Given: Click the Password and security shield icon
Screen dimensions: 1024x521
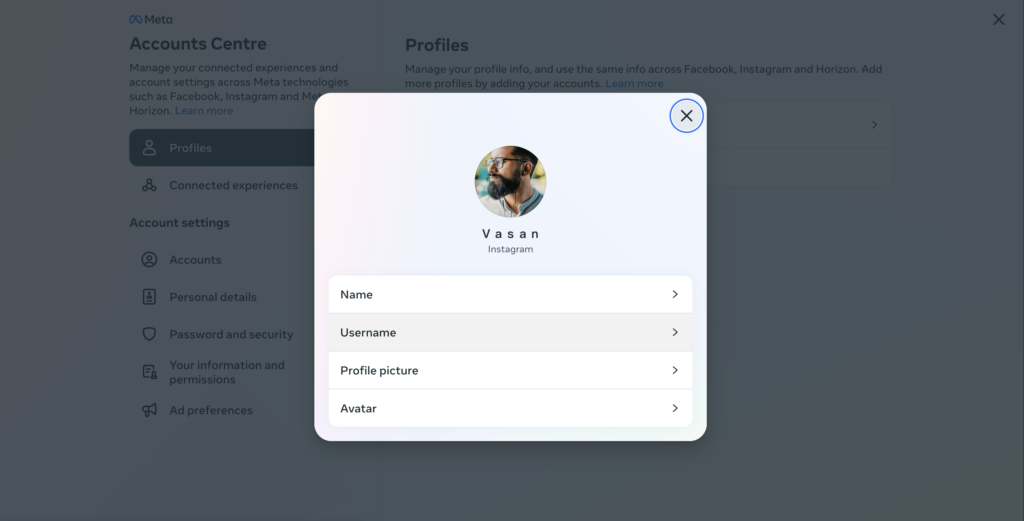Looking at the screenshot, I should (x=150, y=334).
